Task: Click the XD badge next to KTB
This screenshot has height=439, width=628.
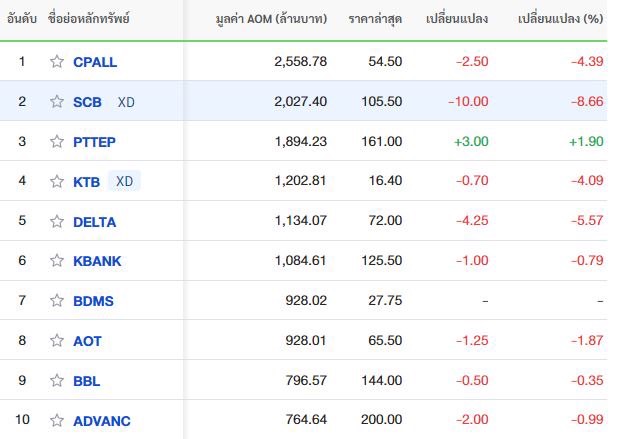Action: point(124,181)
